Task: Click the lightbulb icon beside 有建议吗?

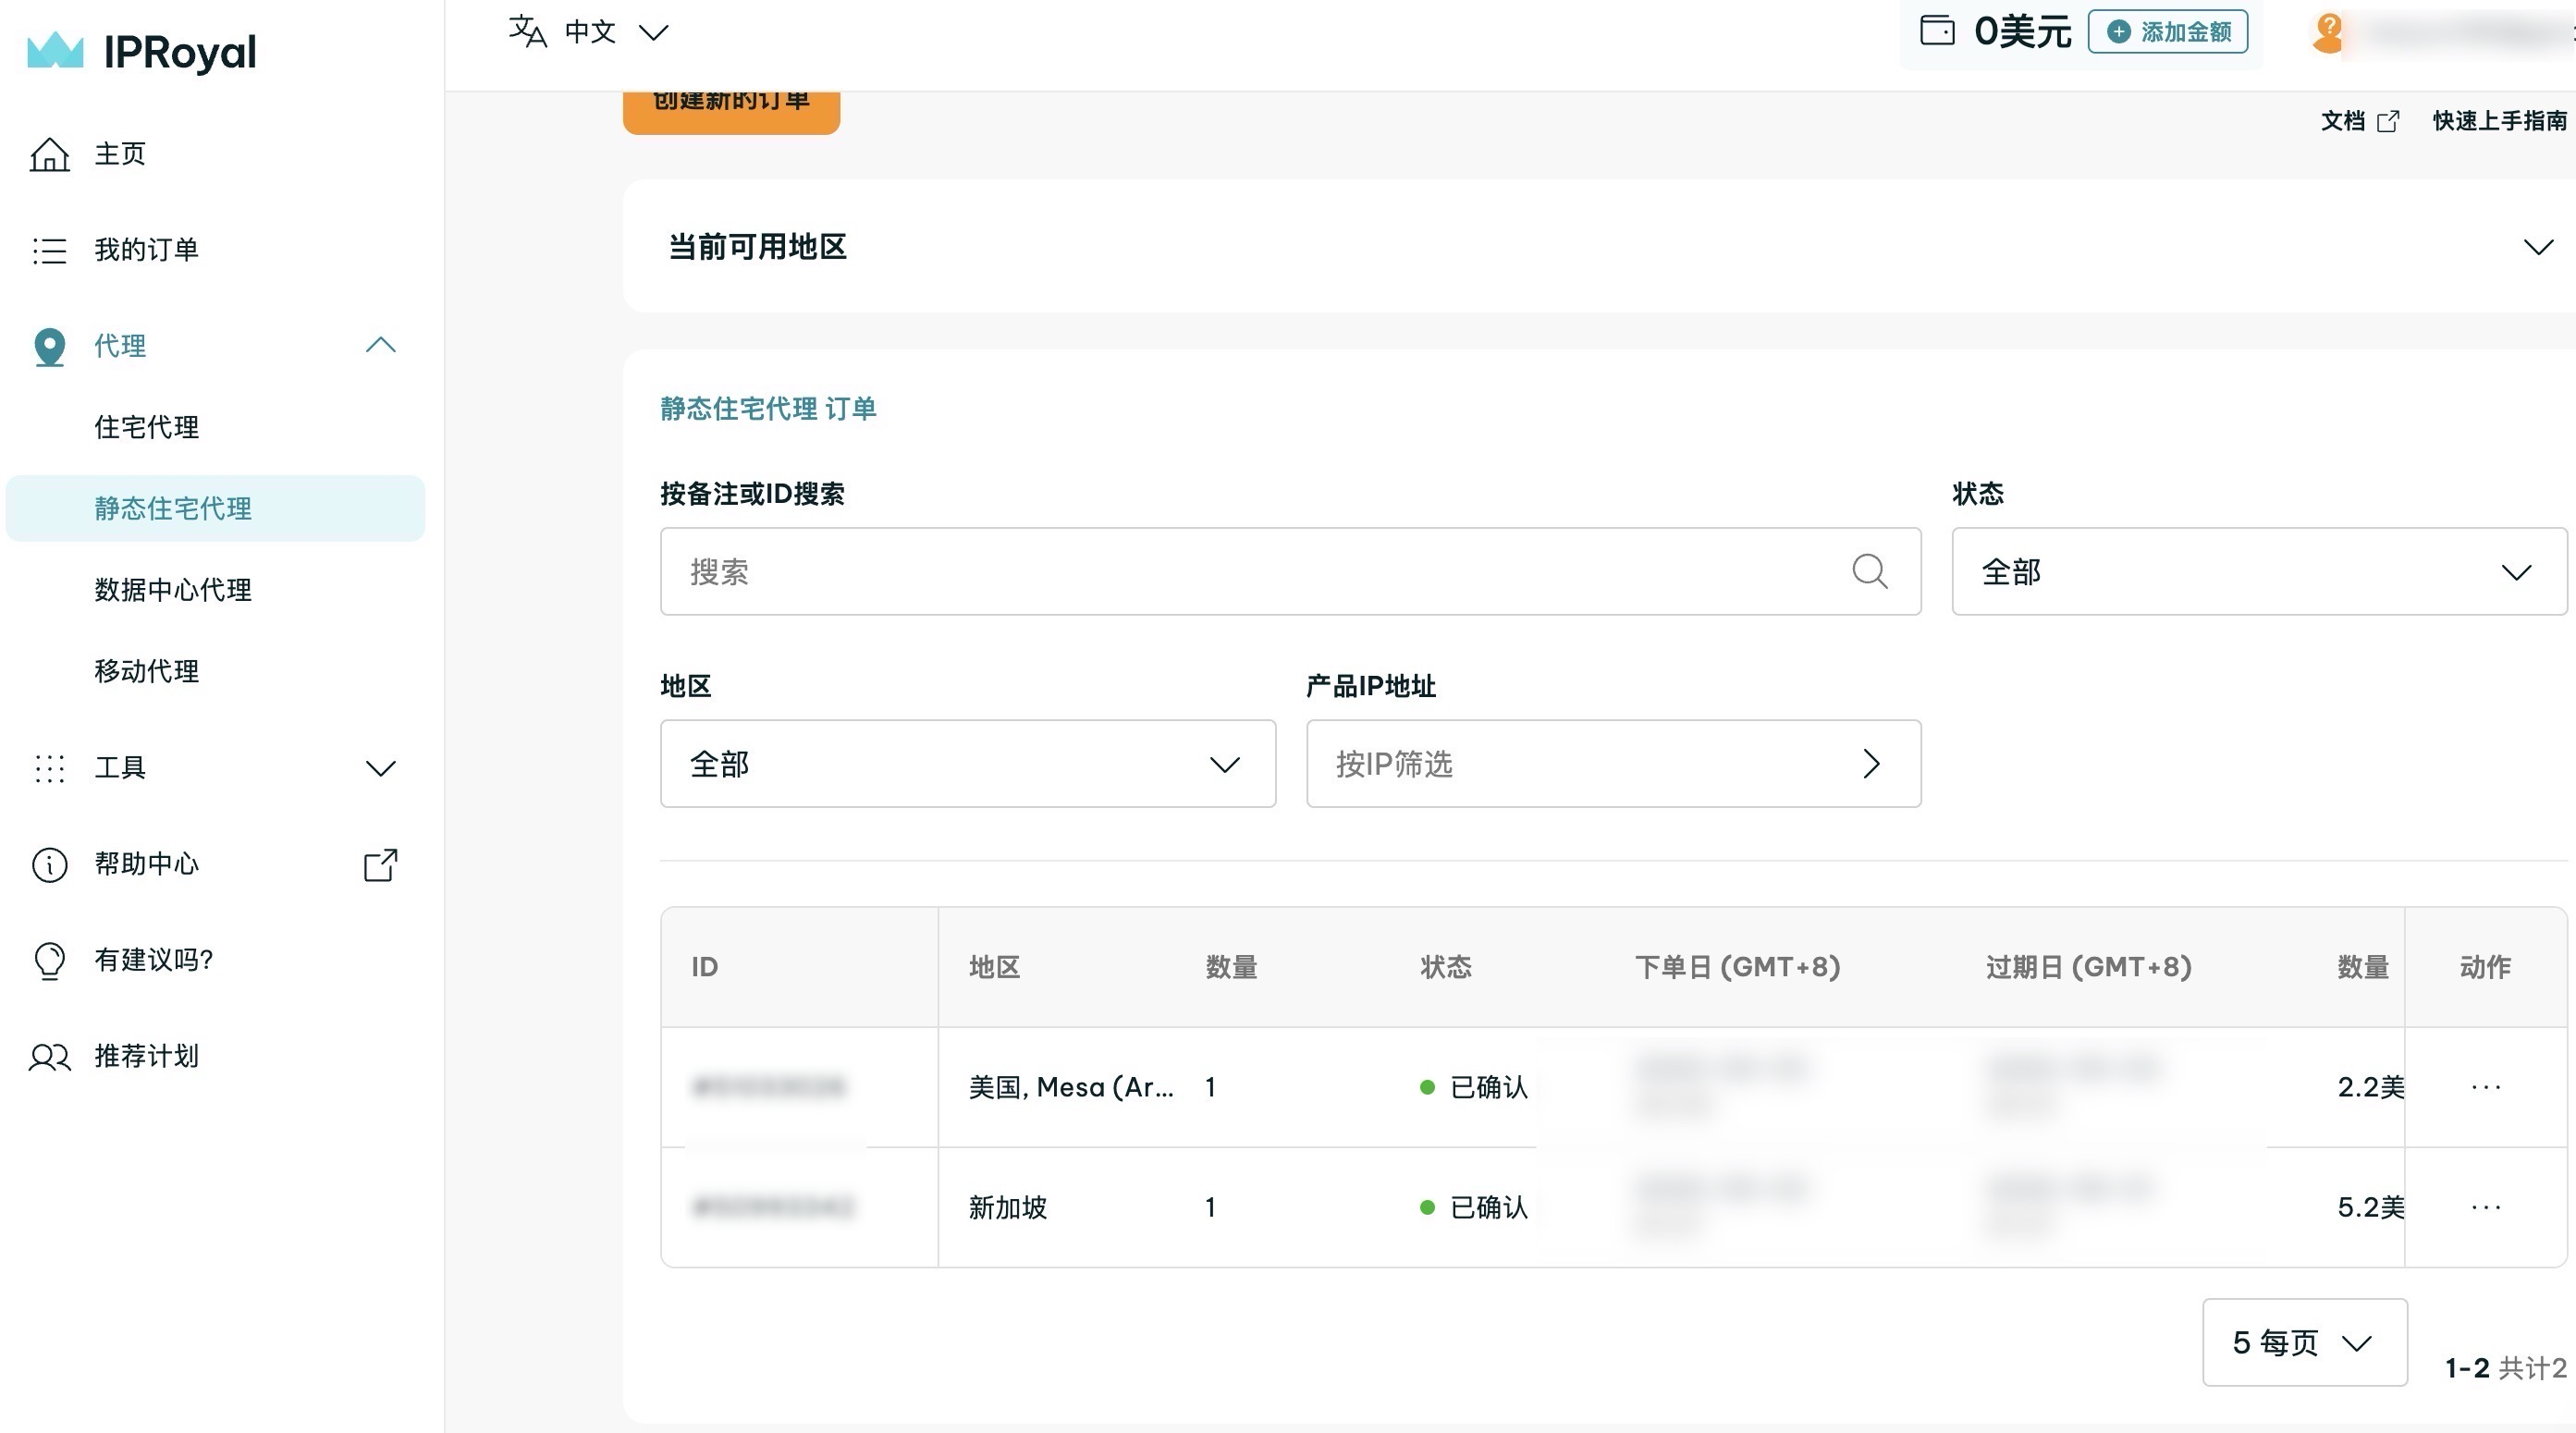Action: [x=49, y=961]
